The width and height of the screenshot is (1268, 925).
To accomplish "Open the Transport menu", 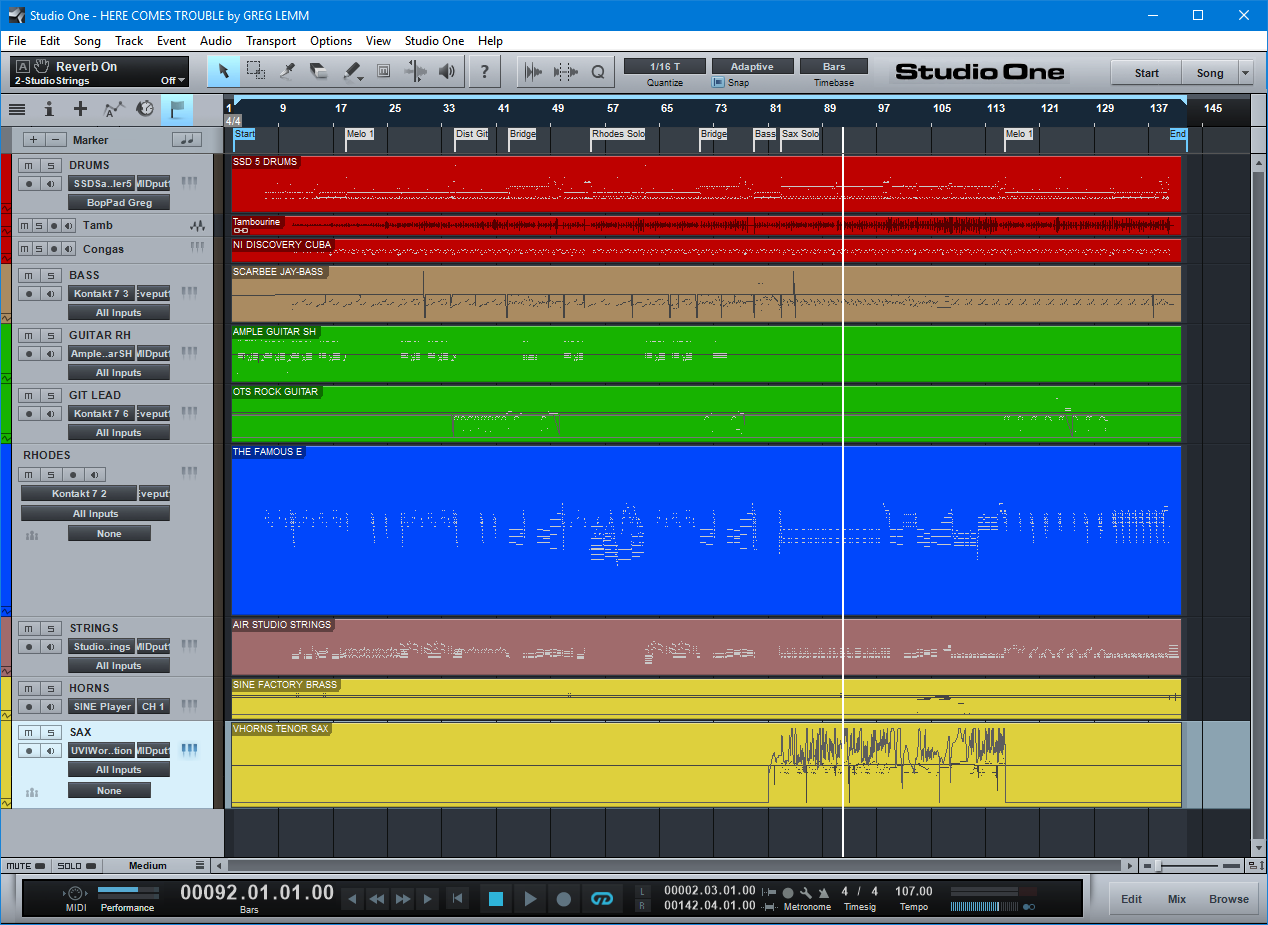I will 271,41.
